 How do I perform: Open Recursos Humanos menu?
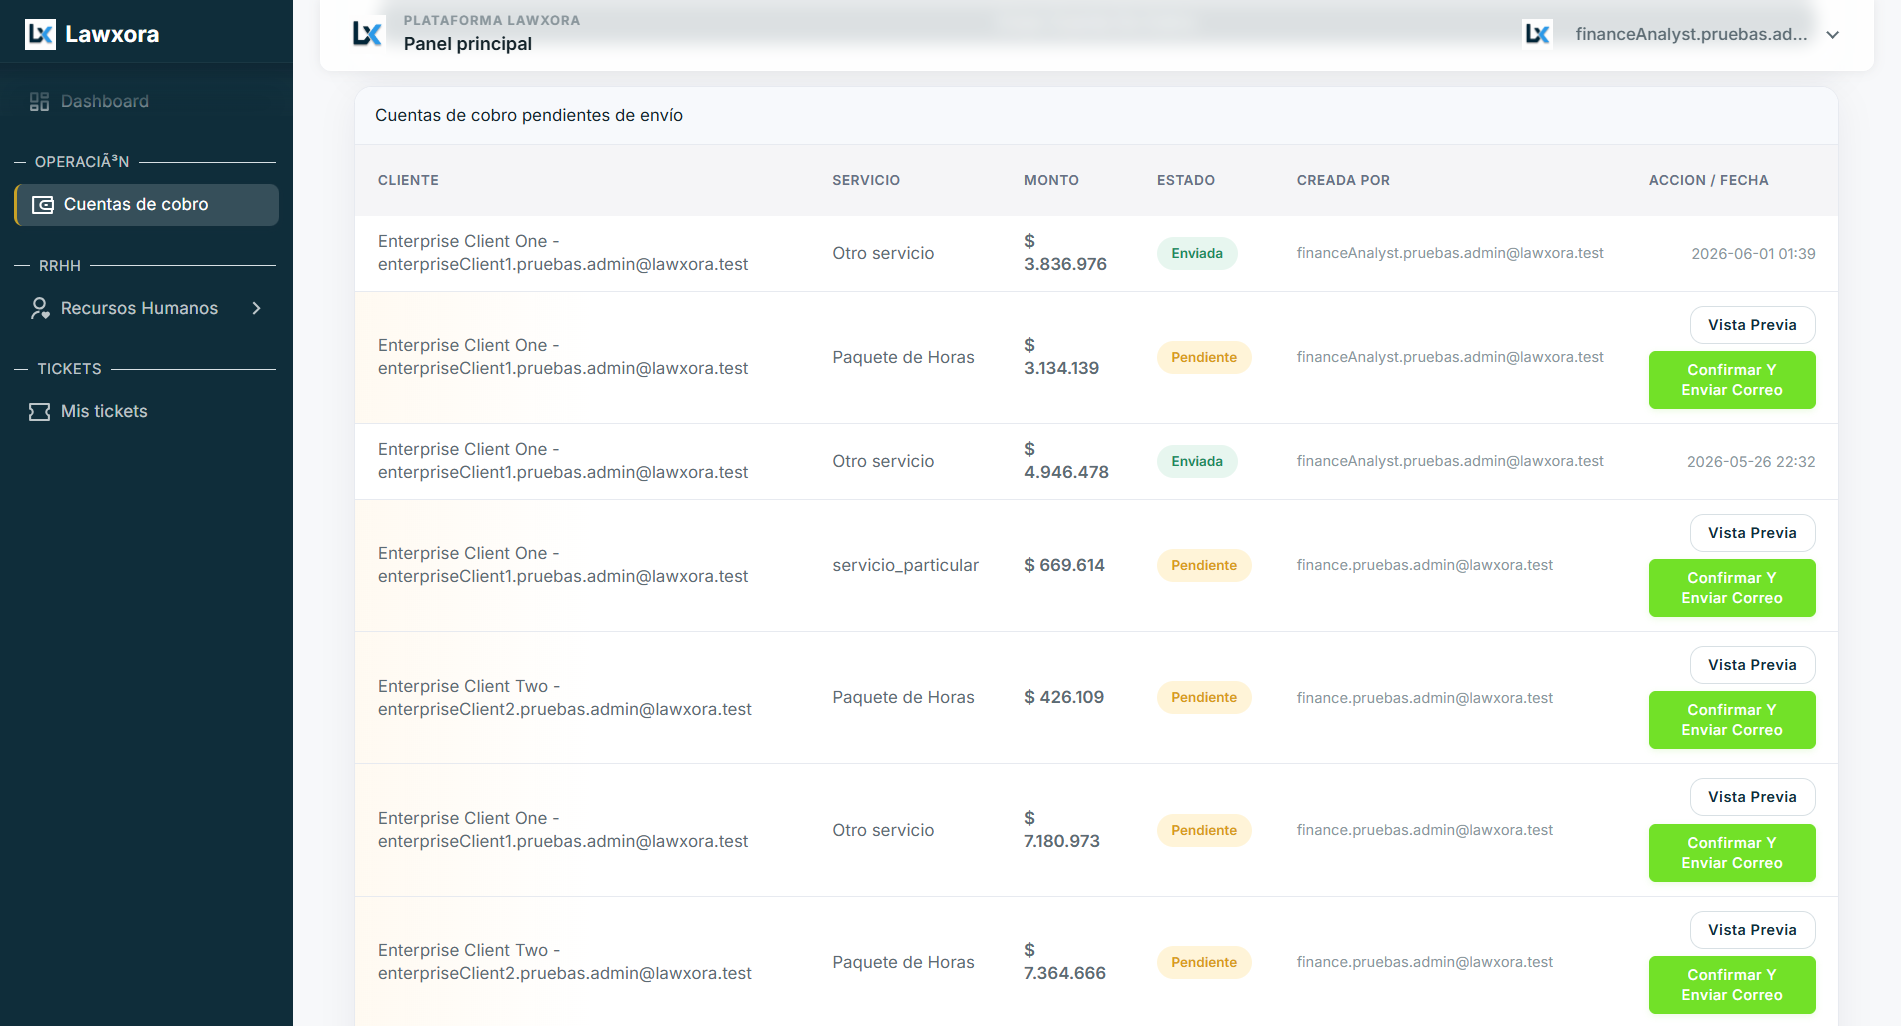point(146,308)
